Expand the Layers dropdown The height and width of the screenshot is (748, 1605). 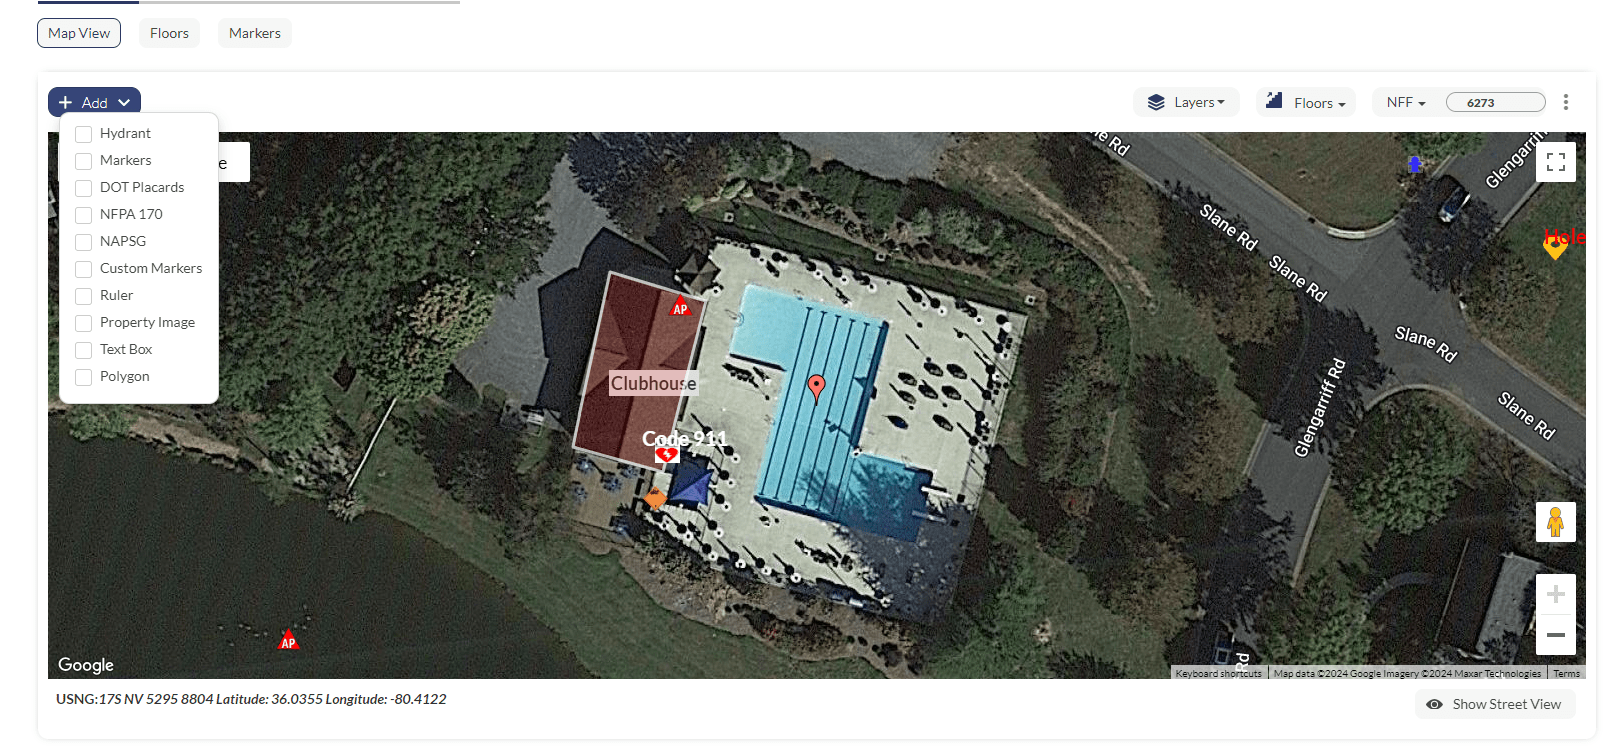point(1186,102)
